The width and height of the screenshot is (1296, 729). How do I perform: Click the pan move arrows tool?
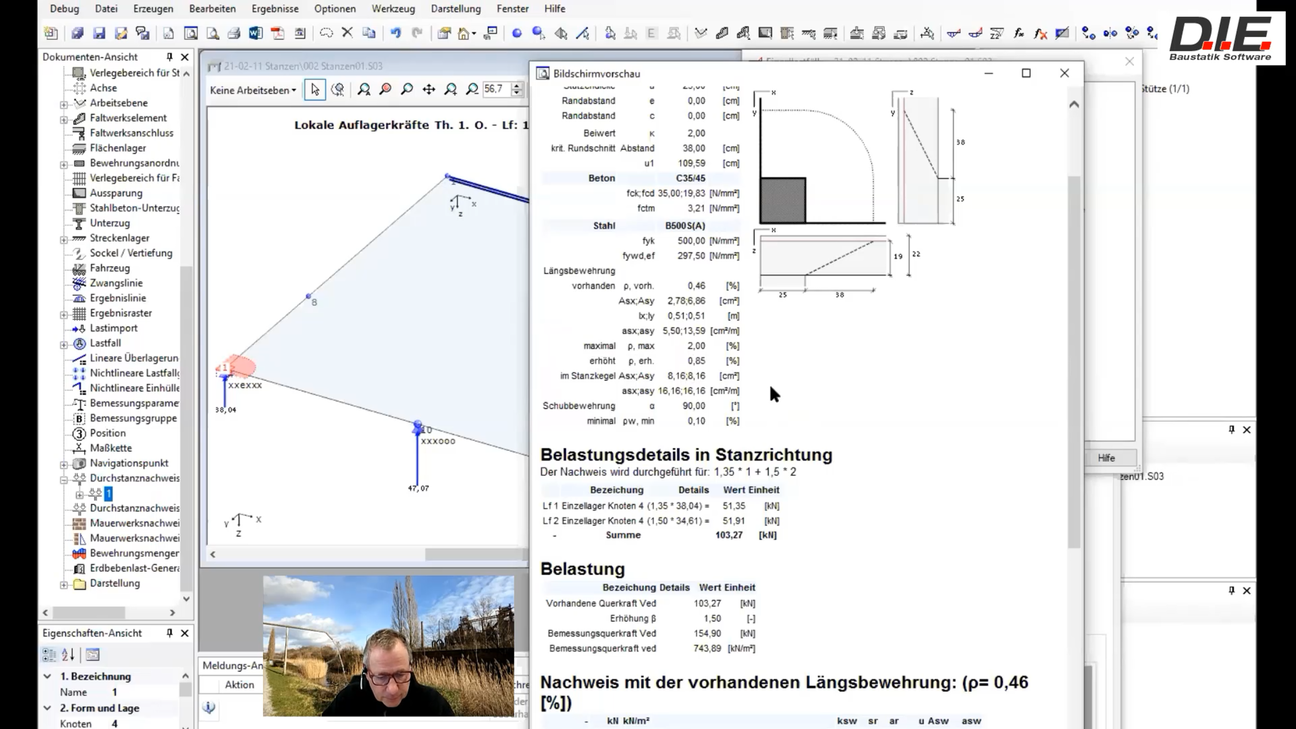(429, 90)
